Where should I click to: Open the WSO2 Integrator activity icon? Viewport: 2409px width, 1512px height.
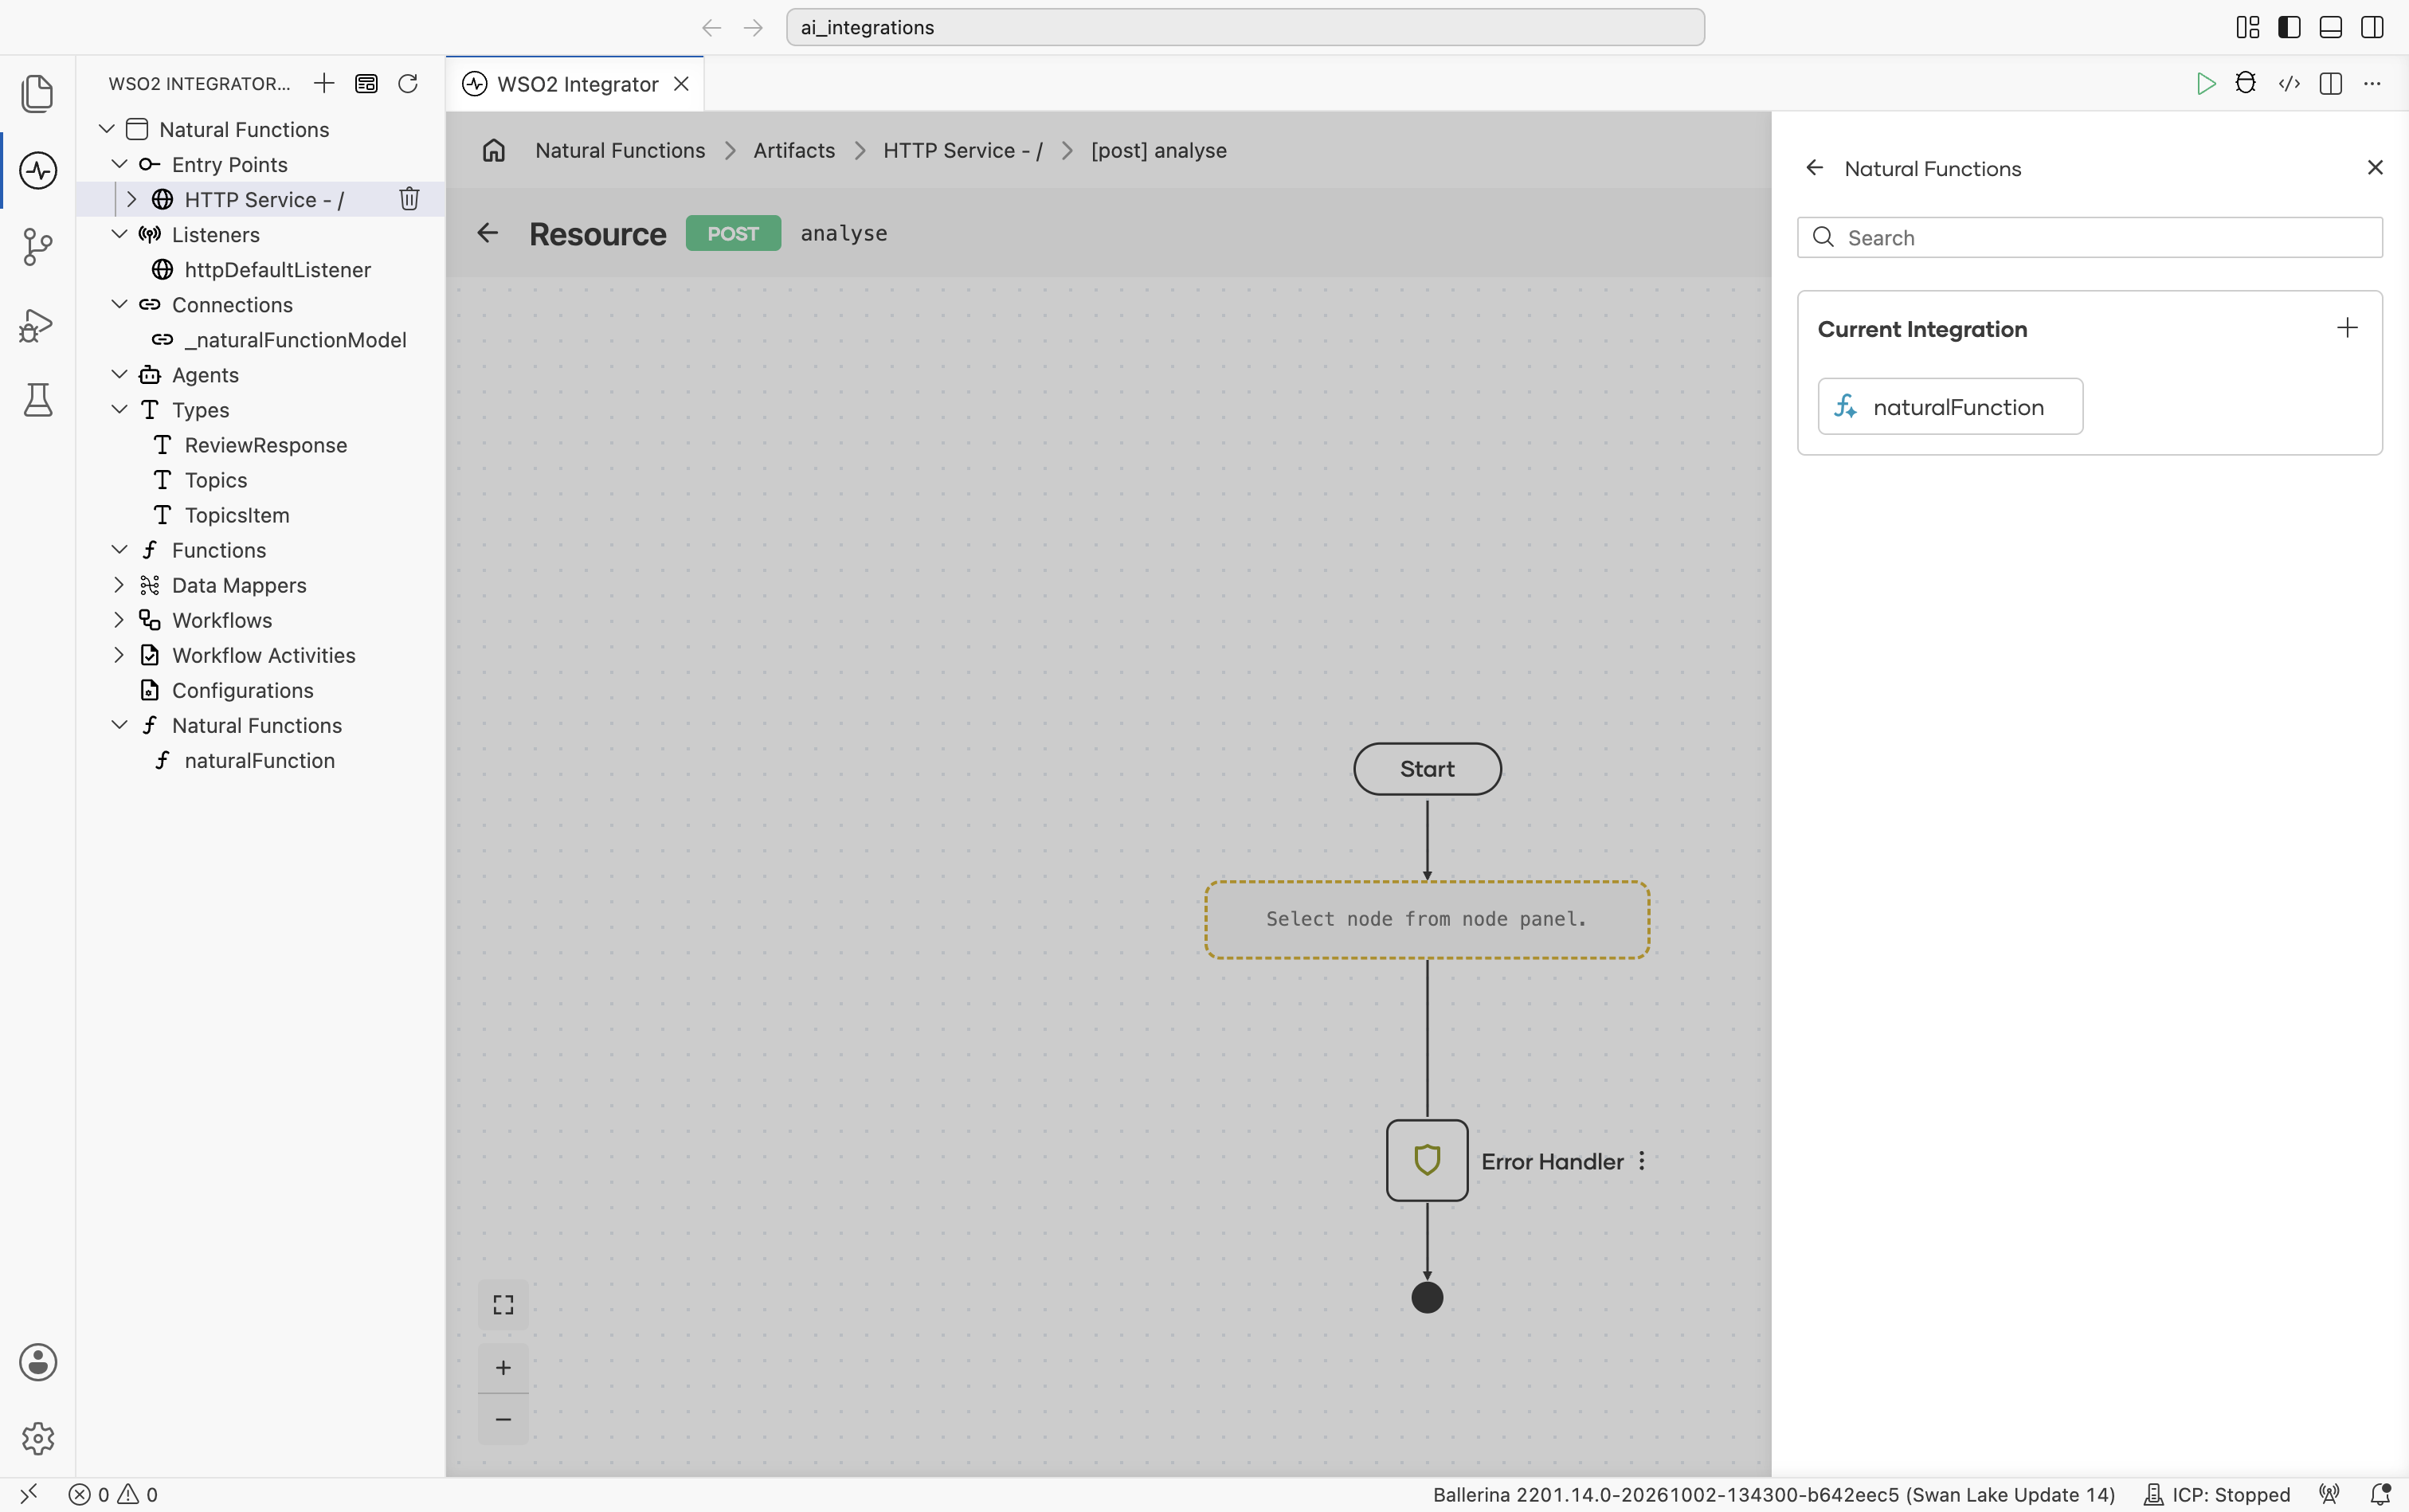click(38, 170)
